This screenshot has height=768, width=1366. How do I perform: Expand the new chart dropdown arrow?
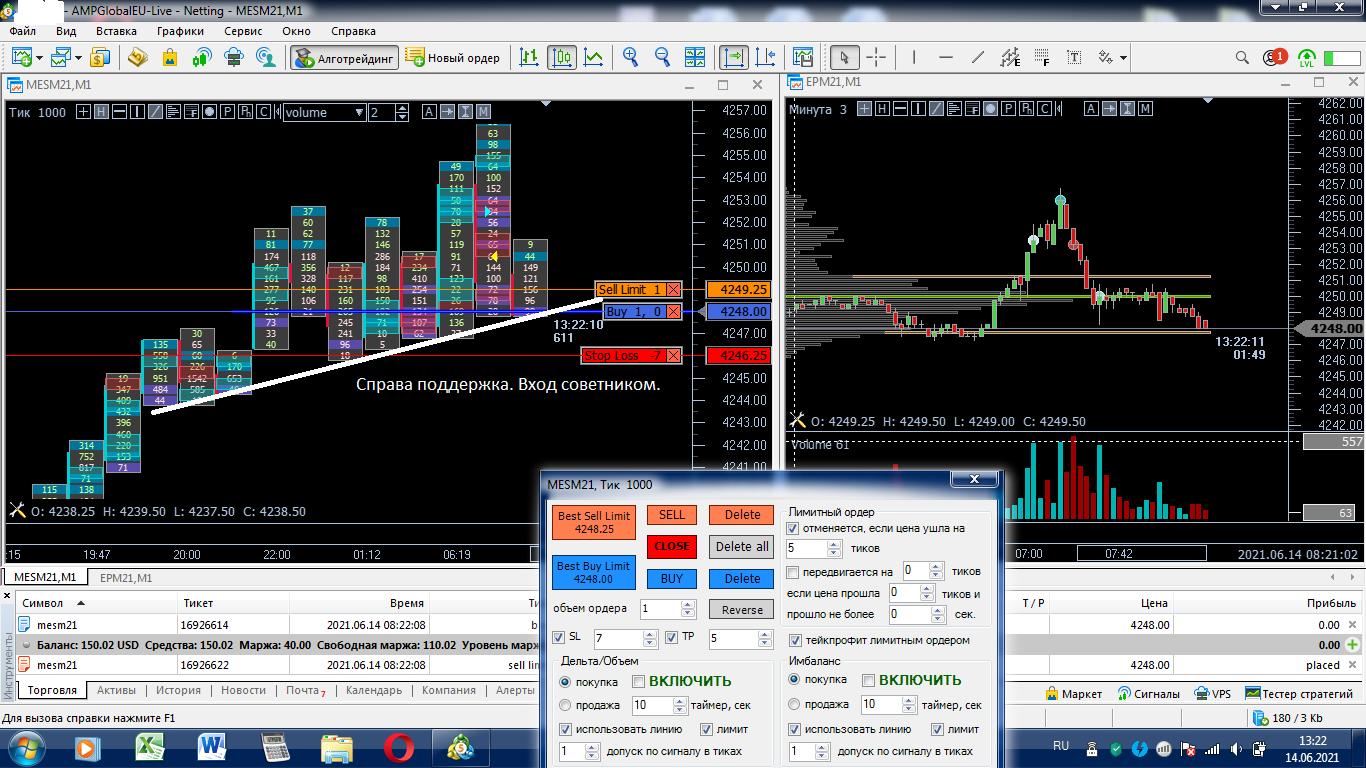(37, 58)
